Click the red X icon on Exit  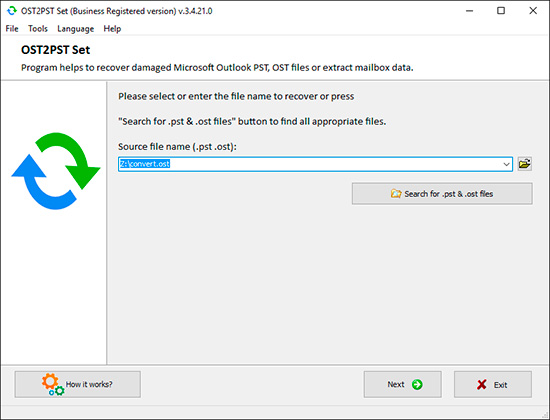coord(482,385)
